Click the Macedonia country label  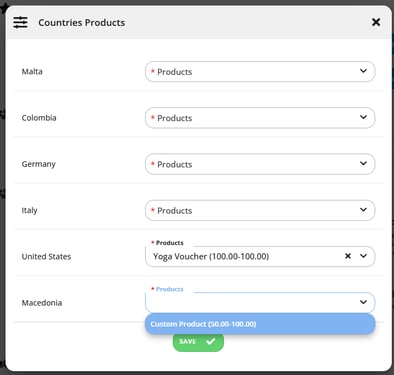pos(42,303)
